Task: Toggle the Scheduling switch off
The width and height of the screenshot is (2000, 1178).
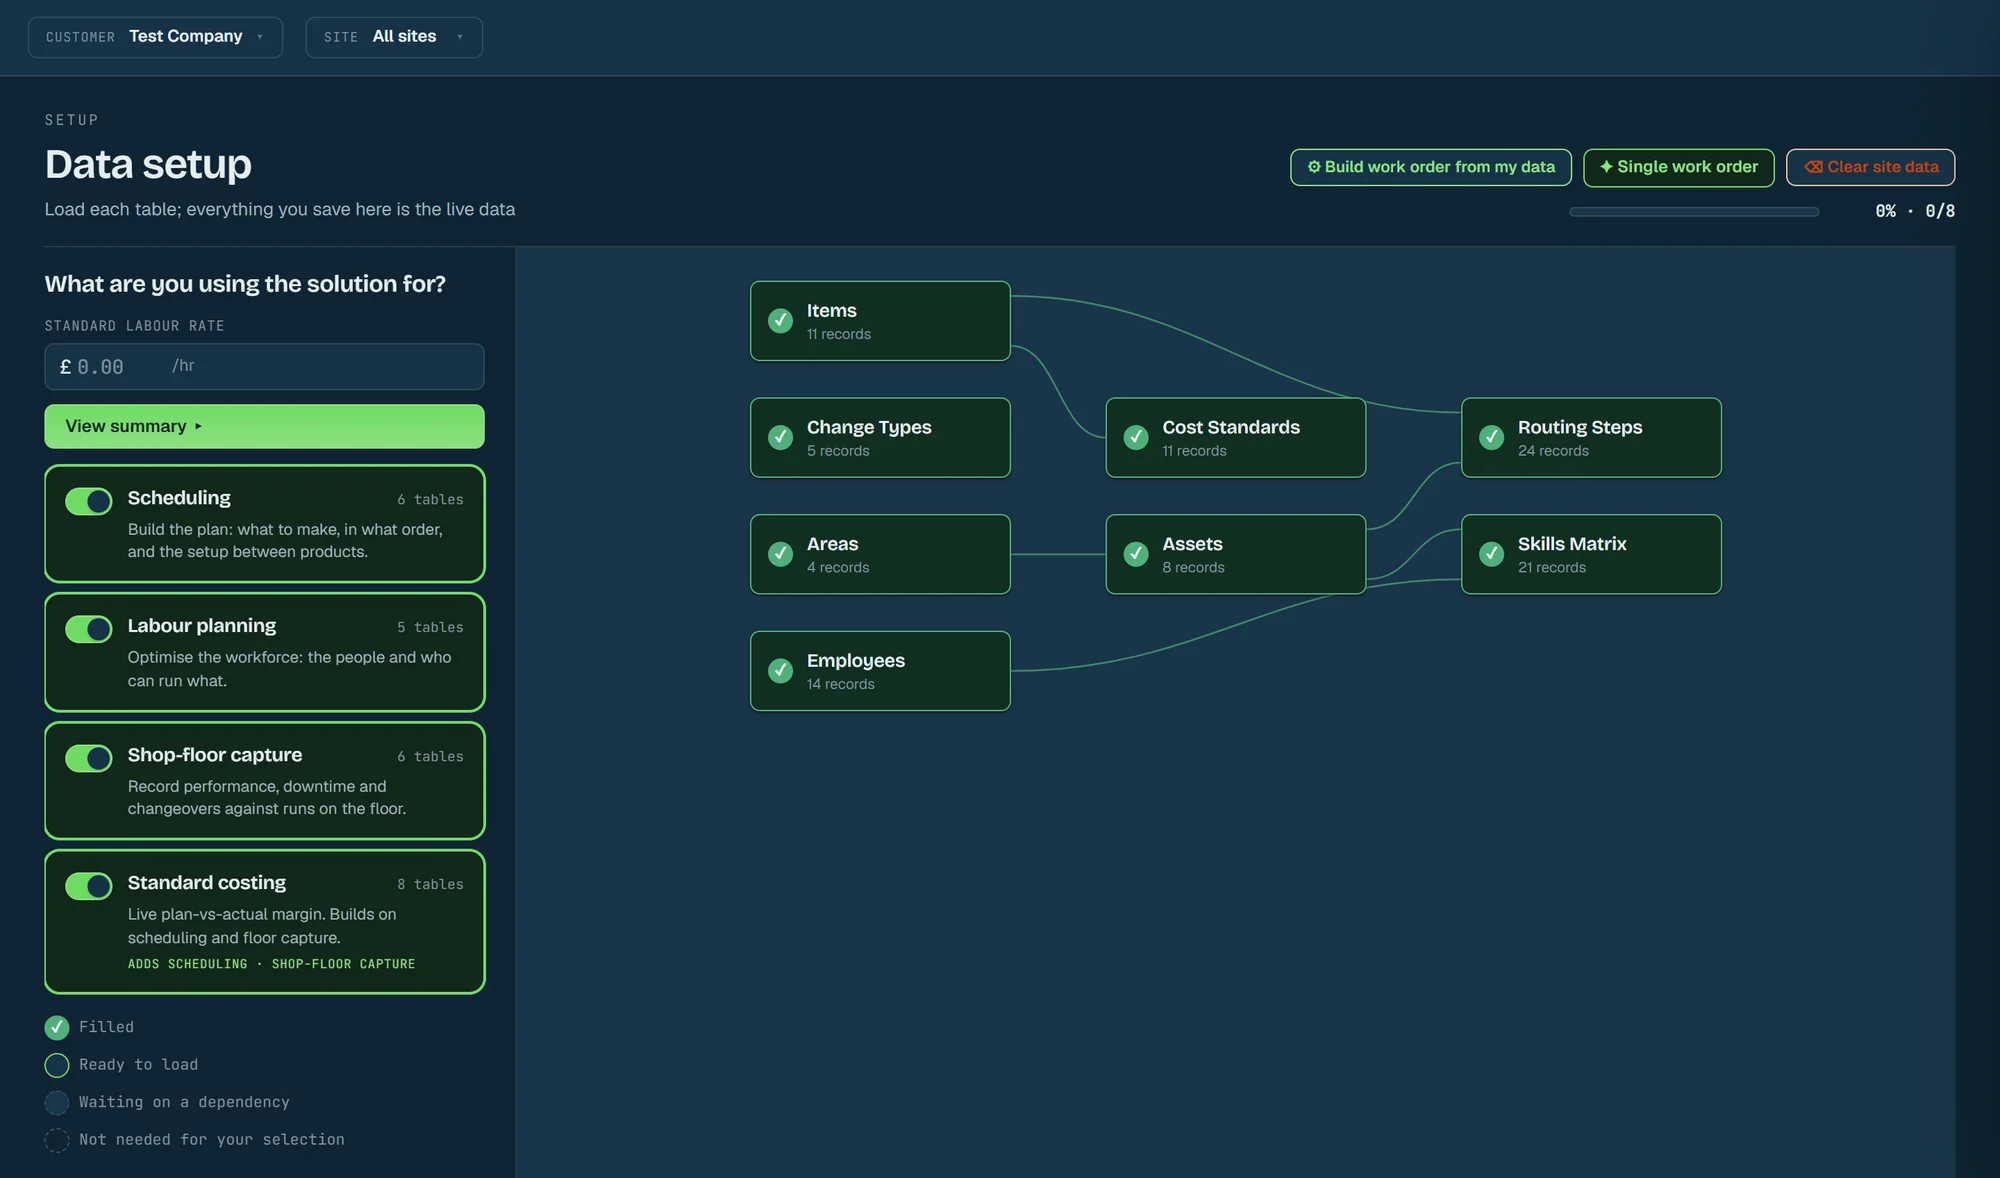Action: pos(89,501)
